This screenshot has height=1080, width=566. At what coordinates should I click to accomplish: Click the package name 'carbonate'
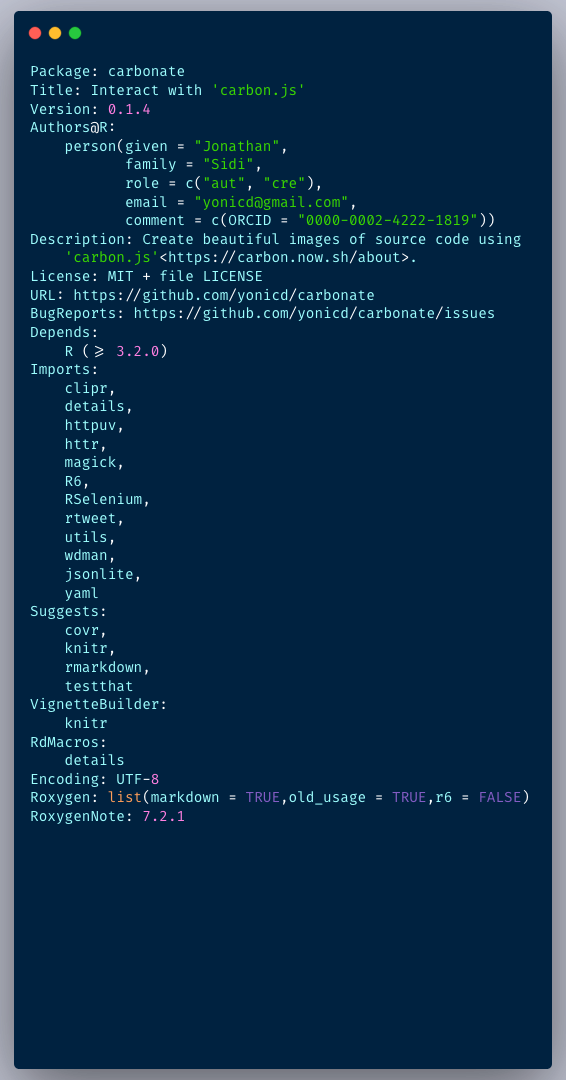pyautogui.click(x=146, y=72)
